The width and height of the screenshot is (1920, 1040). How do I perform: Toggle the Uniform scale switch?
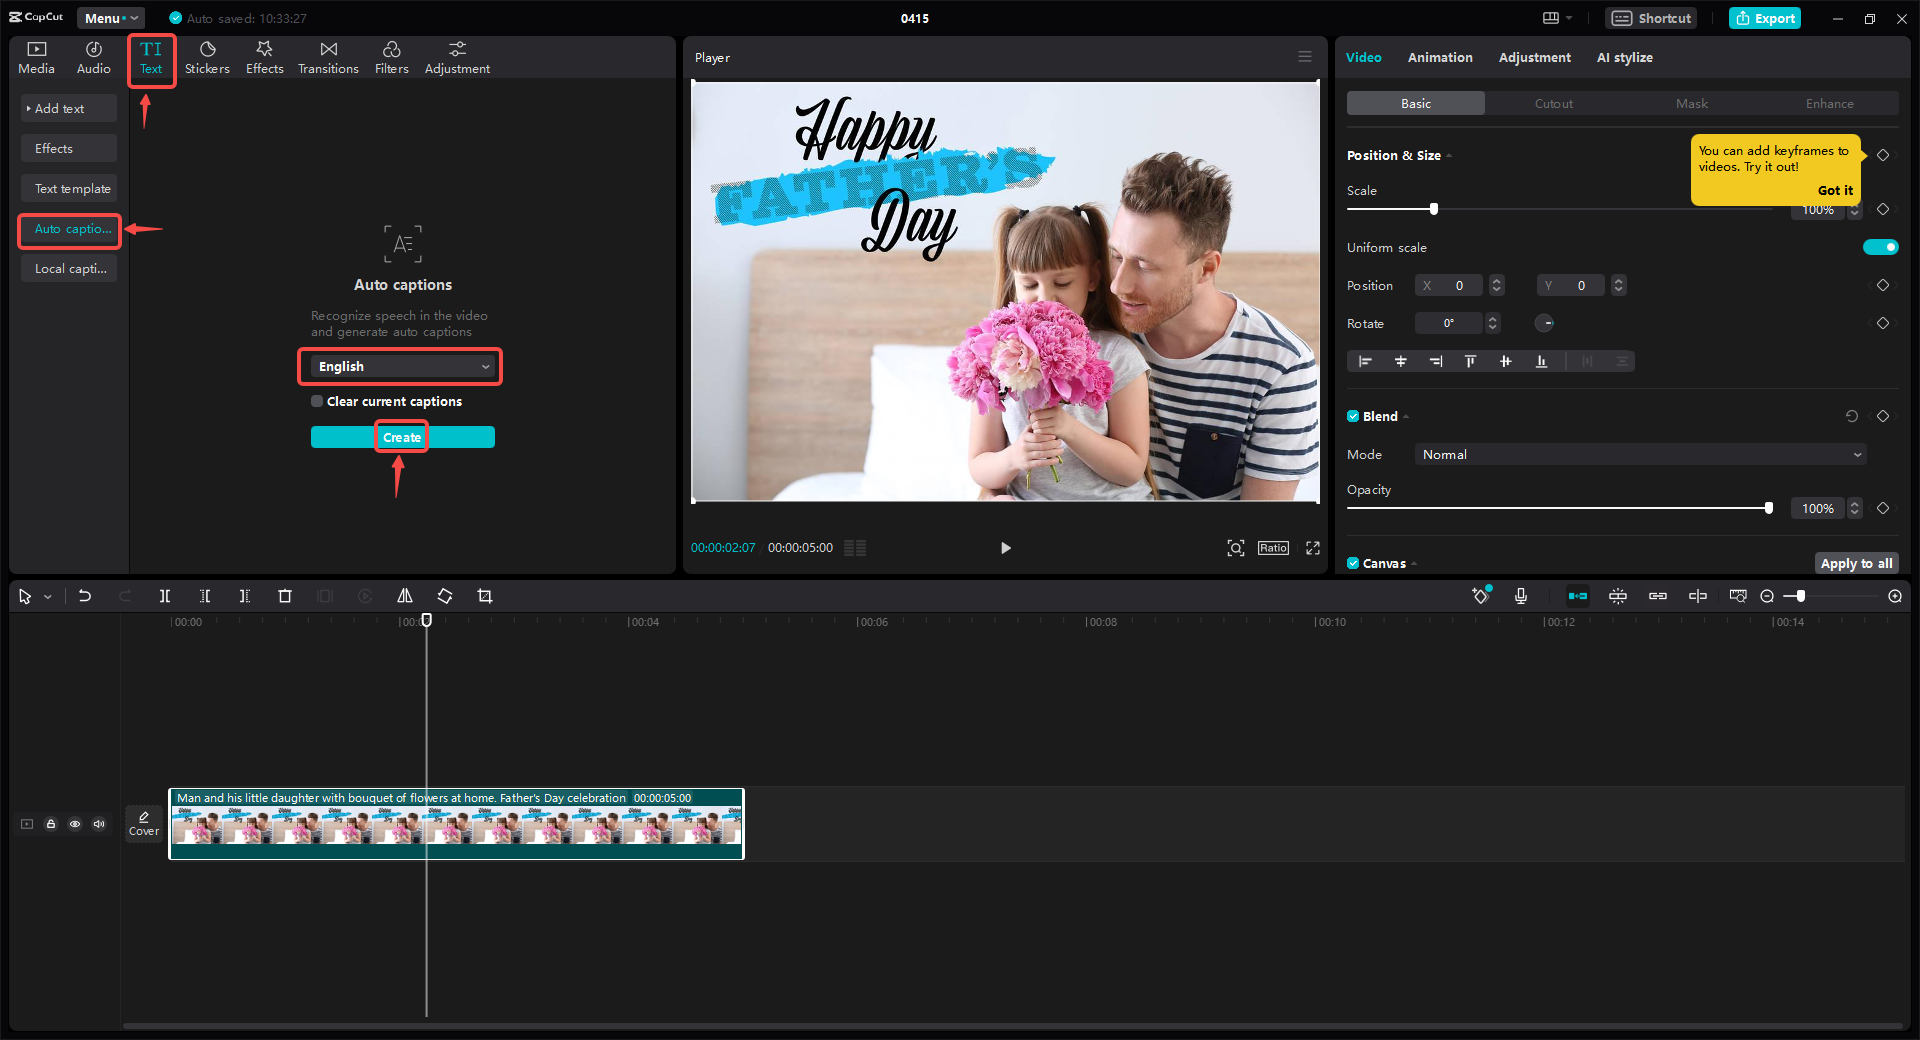point(1880,247)
